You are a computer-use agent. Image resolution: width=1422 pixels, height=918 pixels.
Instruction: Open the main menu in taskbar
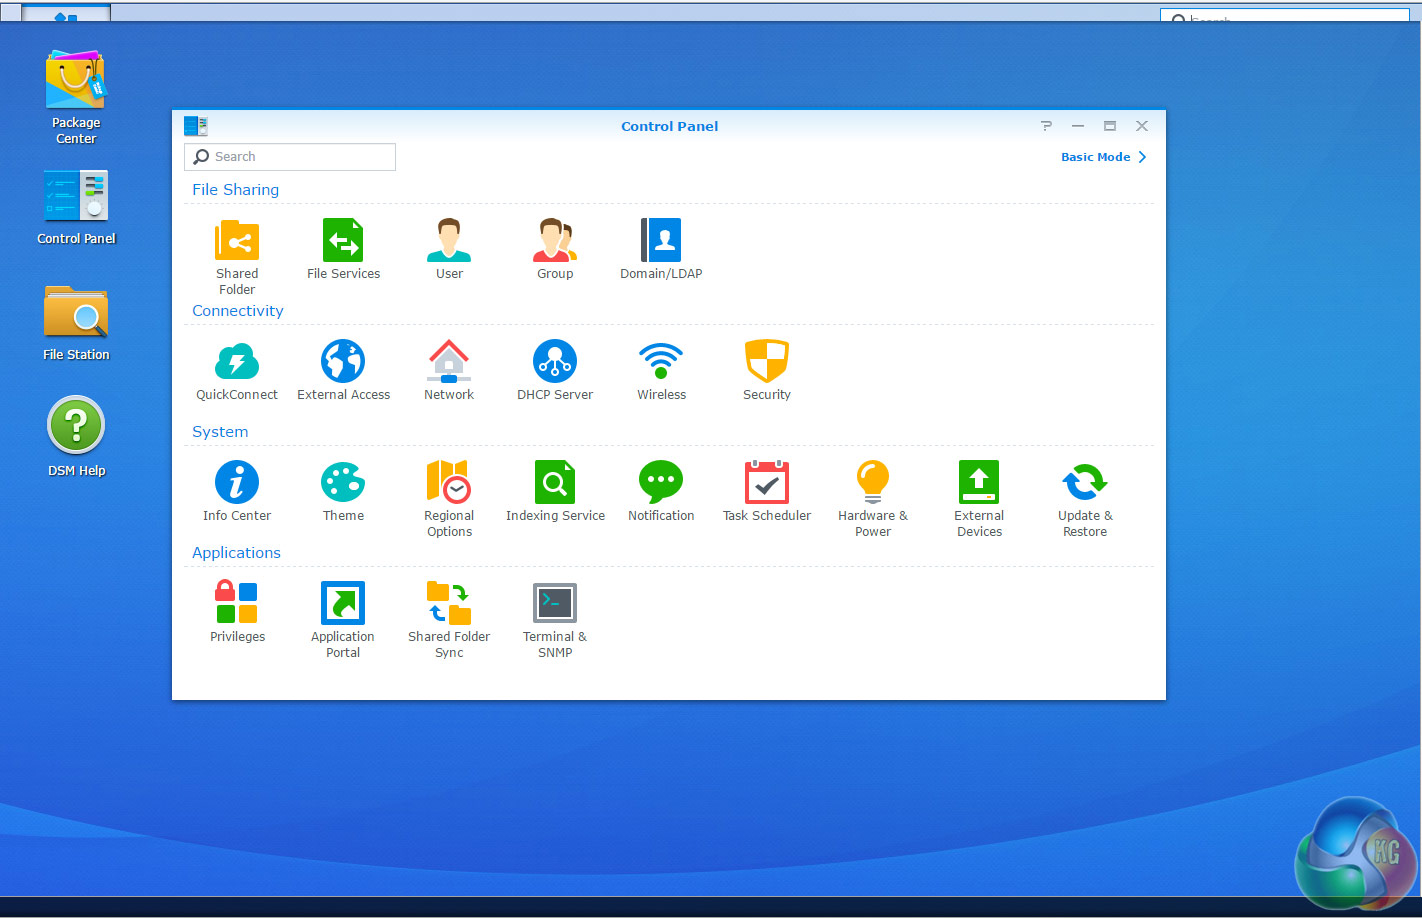point(66,14)
